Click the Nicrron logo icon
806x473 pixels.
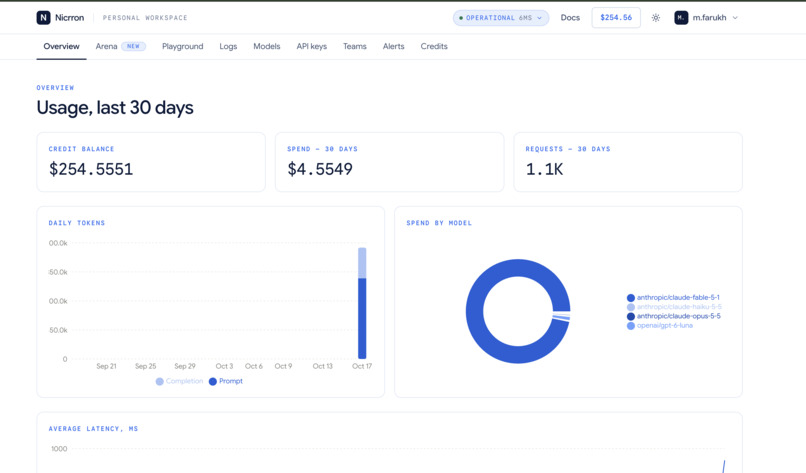coord(43,17)
